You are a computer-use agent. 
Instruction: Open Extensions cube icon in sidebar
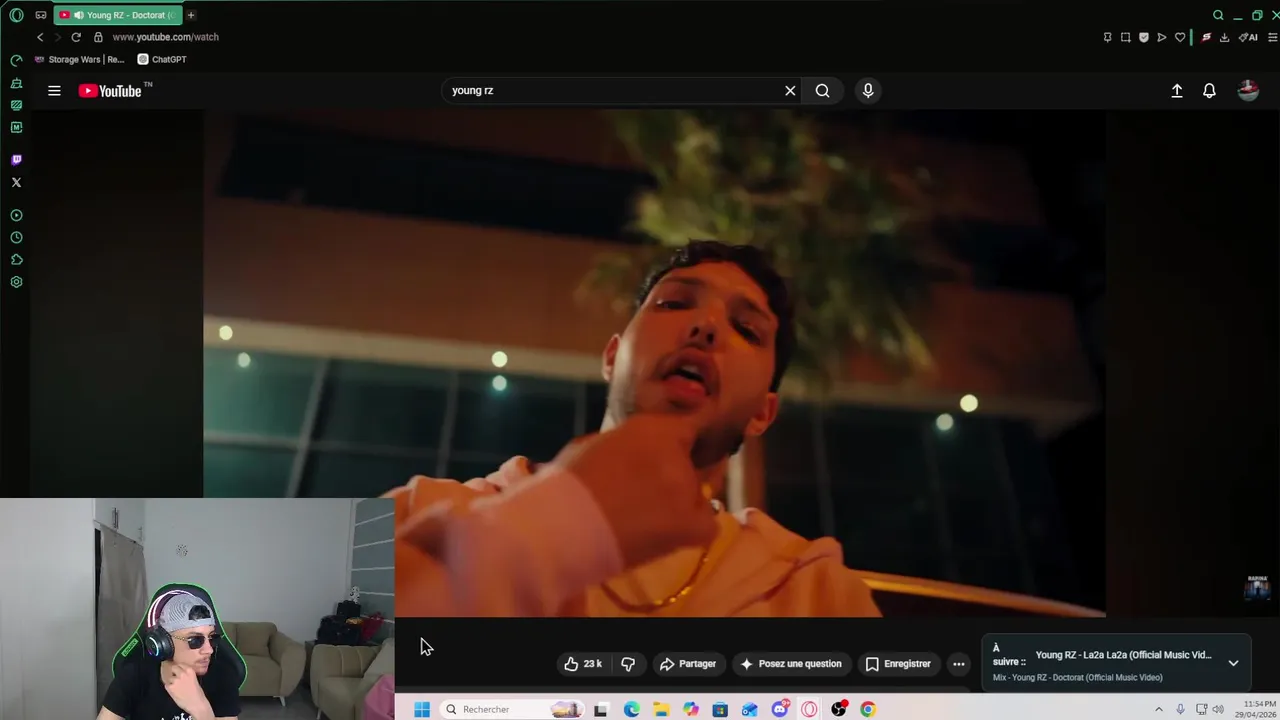[x=16, y=260]
